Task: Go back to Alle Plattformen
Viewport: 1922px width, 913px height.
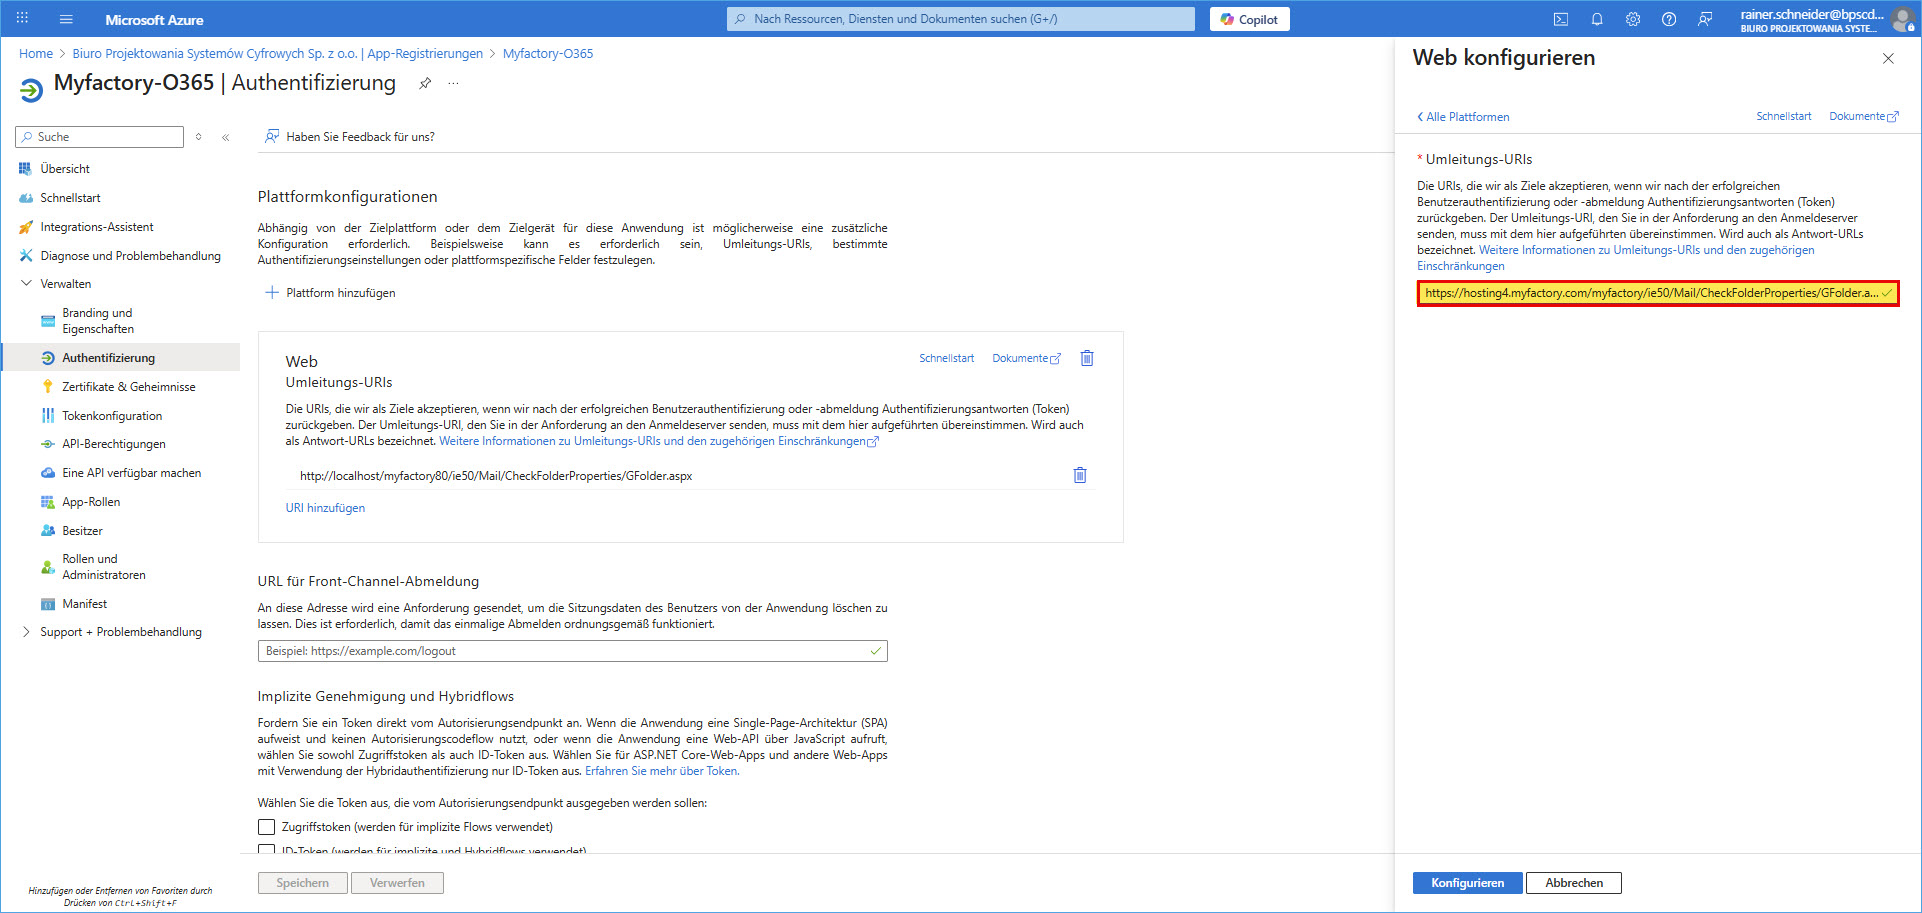Action: [1463, 117]
